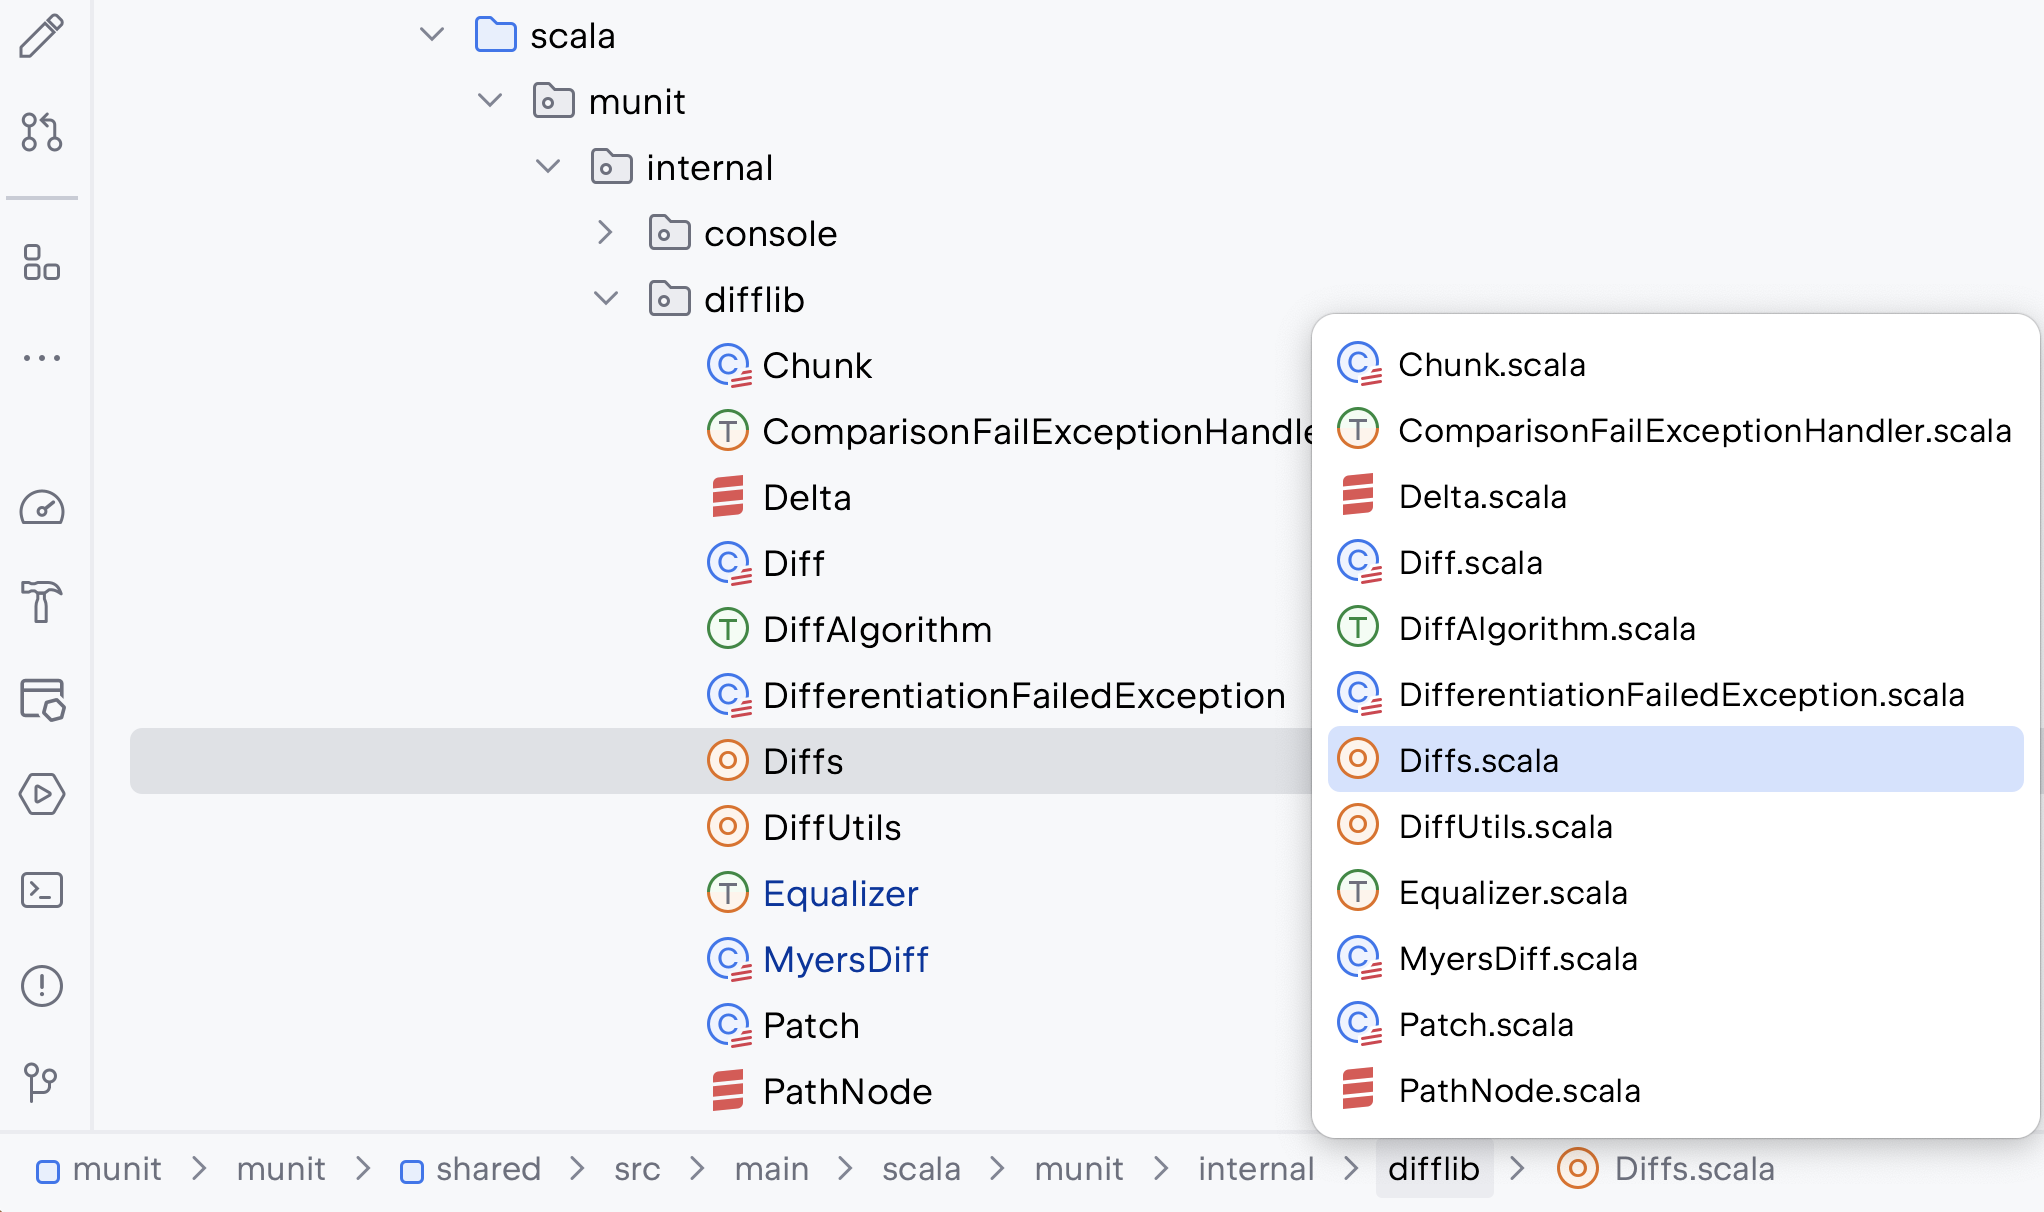
Task: Open the Profiler gauge tool window
Action: coord(41,508)
